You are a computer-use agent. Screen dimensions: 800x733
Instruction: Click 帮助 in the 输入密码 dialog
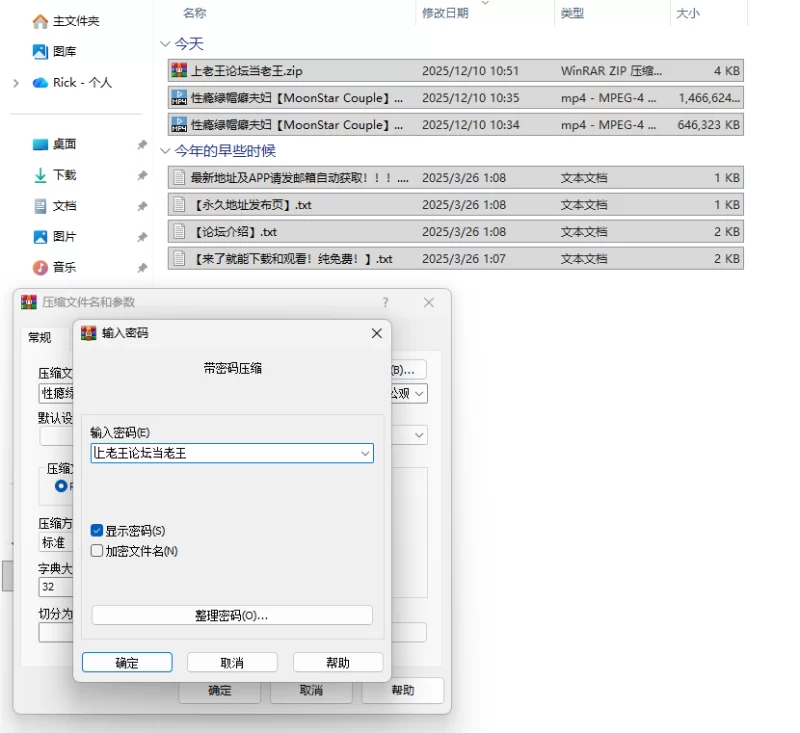[x=338, y=663]
